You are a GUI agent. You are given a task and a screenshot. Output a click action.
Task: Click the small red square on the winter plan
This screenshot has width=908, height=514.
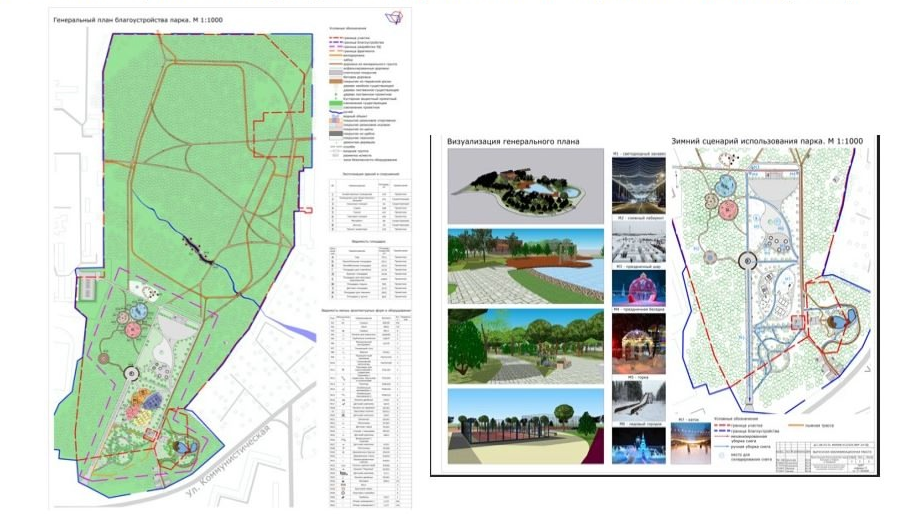797,322
